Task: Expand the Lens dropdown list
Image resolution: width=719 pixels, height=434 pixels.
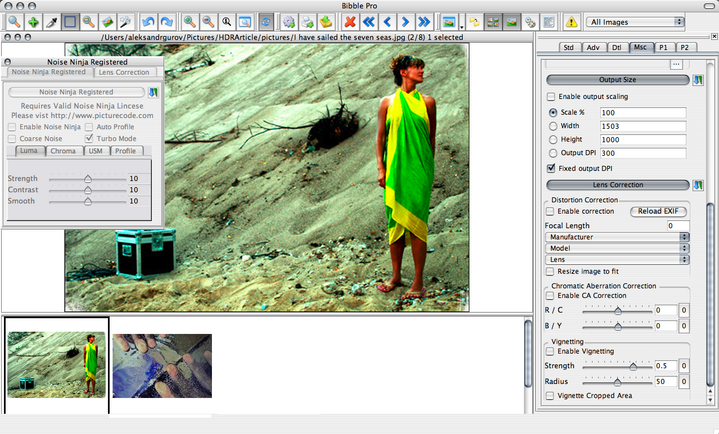Action: pyautogui.click(x=617, y=259)
